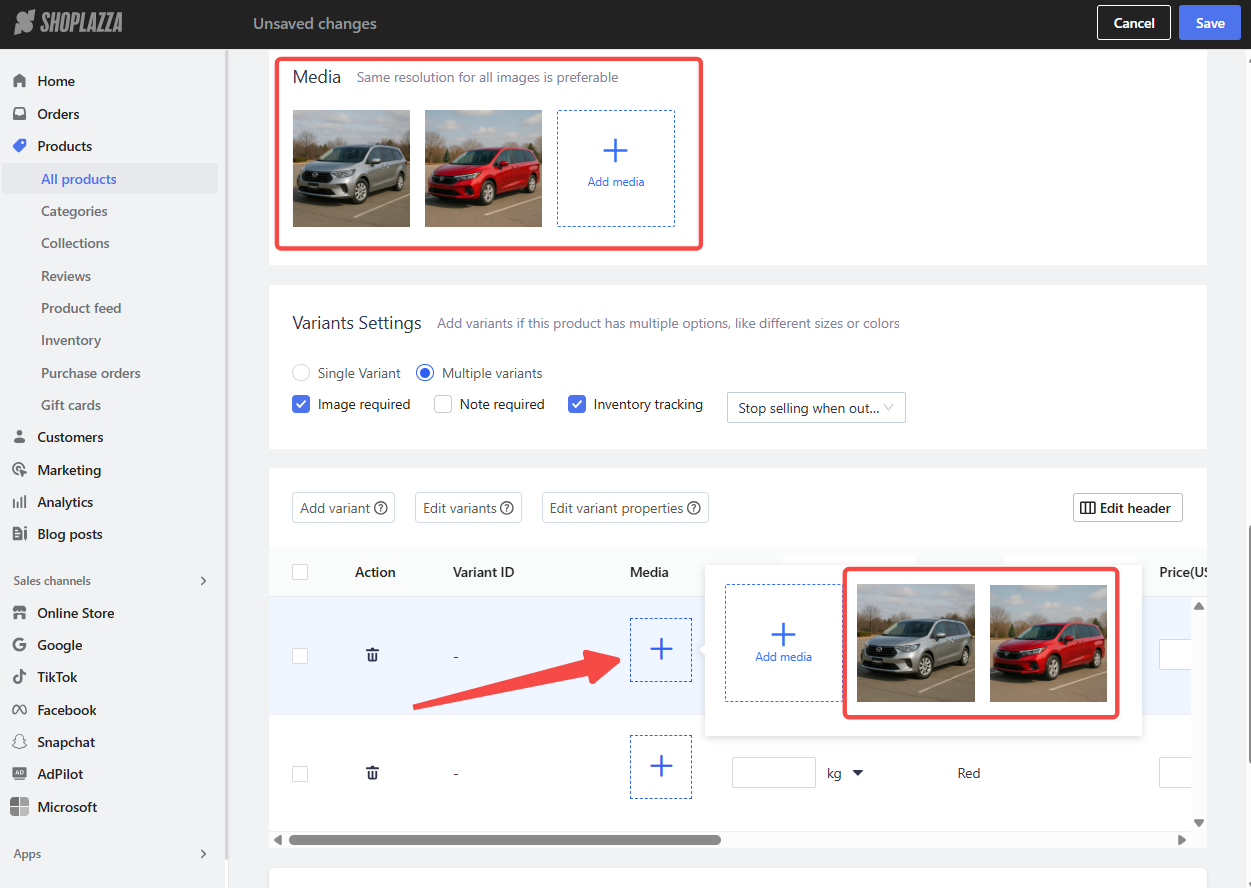The width and height of the screenshot is (1251, 888).
Task: Click the table scroll-right arrow
Action: (x=1183, y=840)
